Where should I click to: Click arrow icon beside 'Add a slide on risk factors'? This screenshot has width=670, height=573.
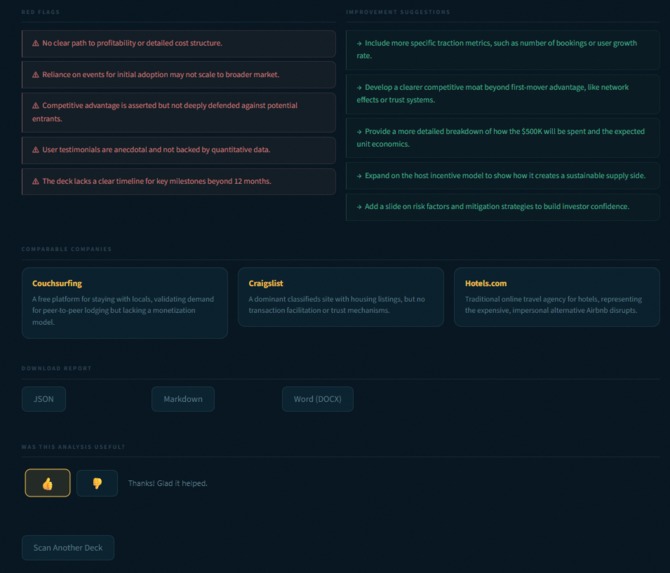[359, 207]
